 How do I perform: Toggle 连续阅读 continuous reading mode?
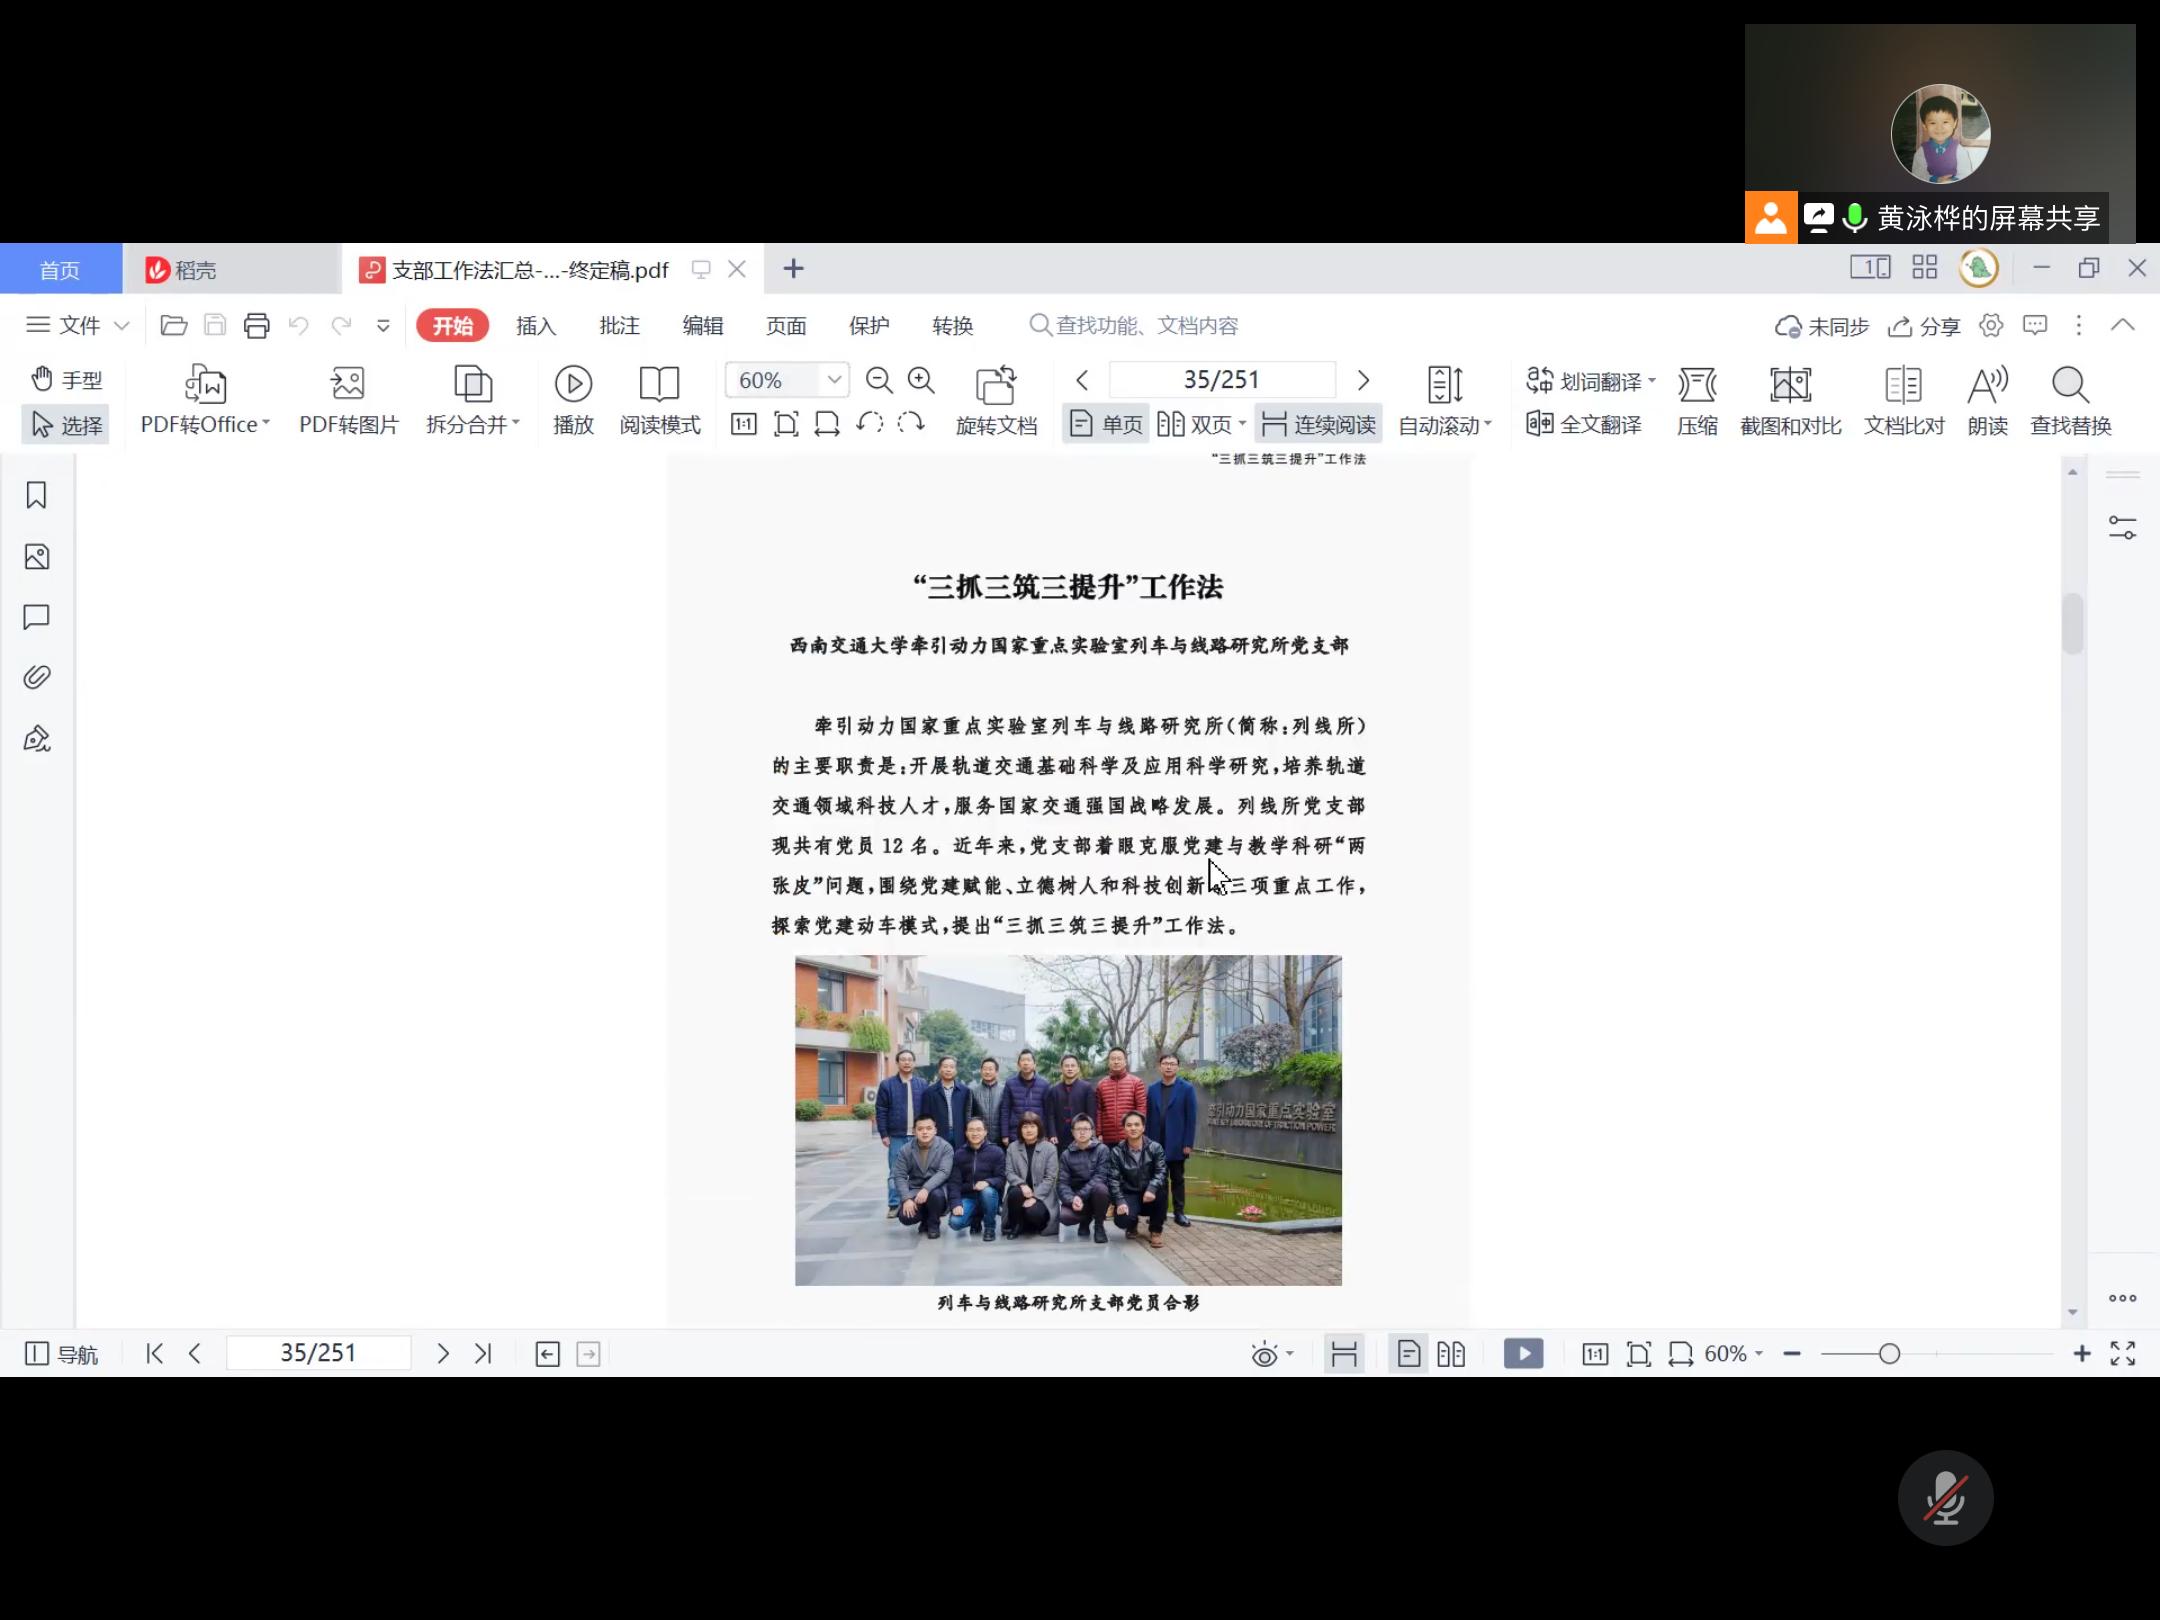1318,425
